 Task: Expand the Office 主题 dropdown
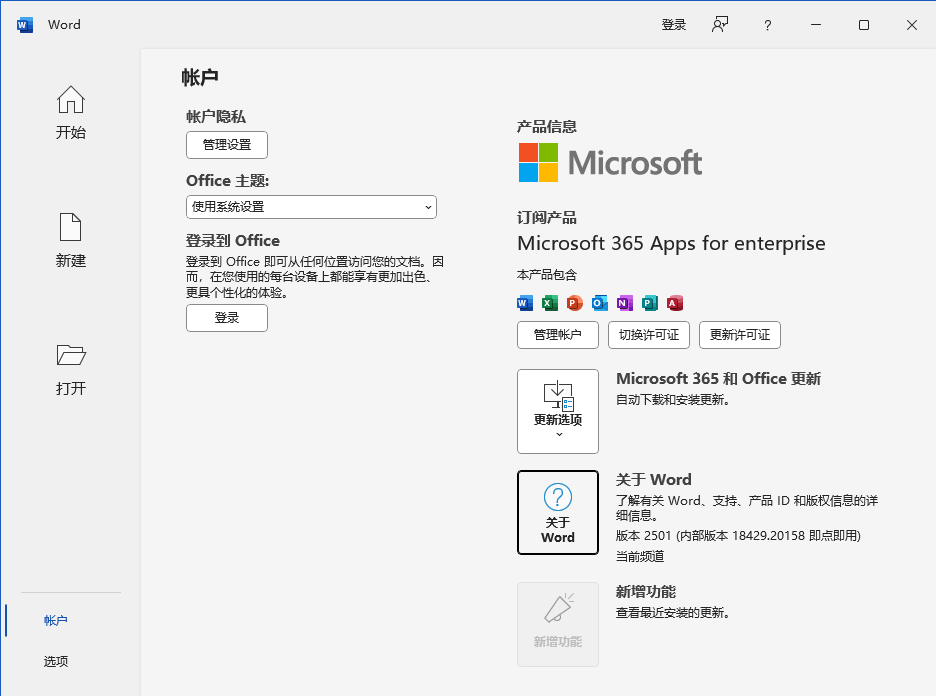tap(311, 207)
